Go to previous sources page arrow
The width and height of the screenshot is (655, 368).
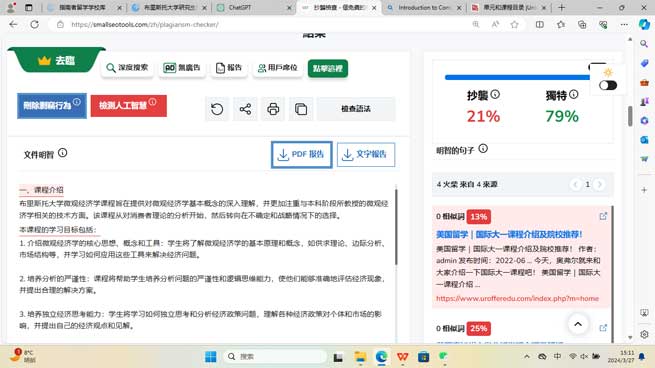tap(576, 184)
